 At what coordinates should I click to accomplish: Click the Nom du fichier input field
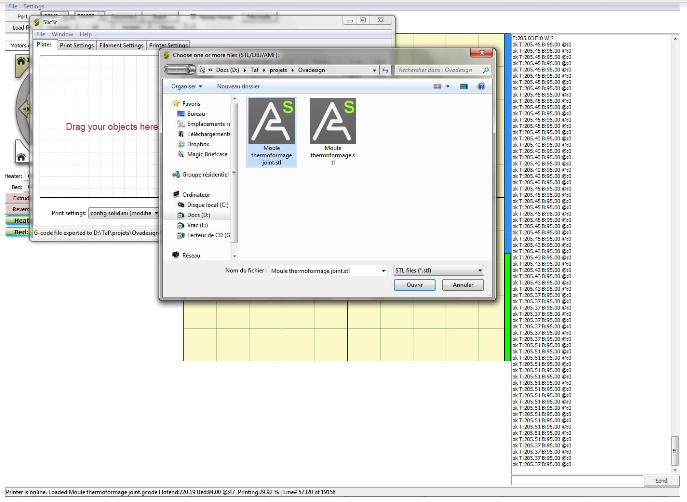[x=325, y=270]
